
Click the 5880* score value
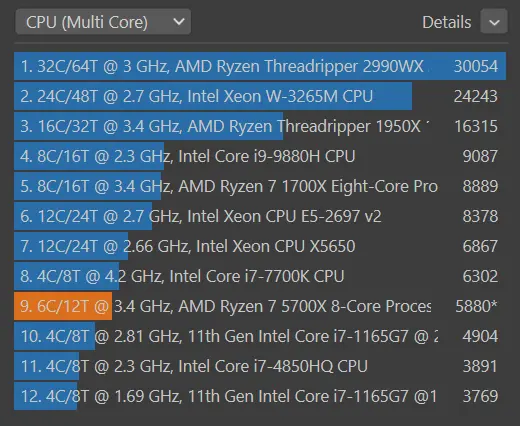pos(476,306)
